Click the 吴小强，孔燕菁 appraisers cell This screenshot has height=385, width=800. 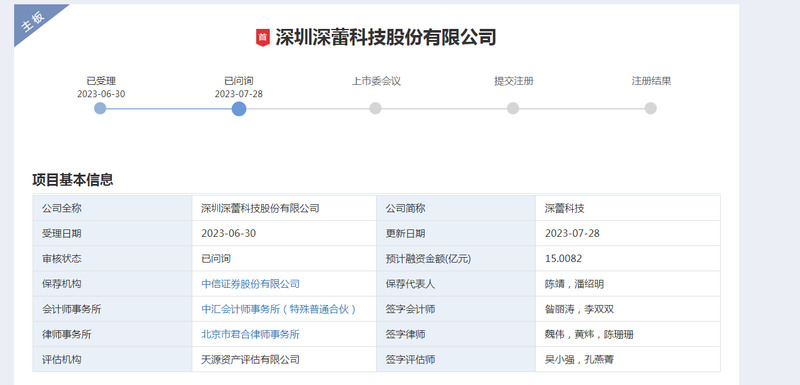point(628,360)
